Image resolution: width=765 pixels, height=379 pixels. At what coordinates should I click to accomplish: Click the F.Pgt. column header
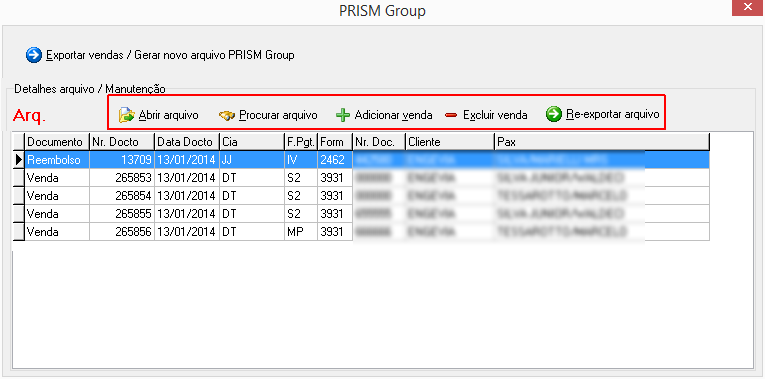[x=301, y=142]
